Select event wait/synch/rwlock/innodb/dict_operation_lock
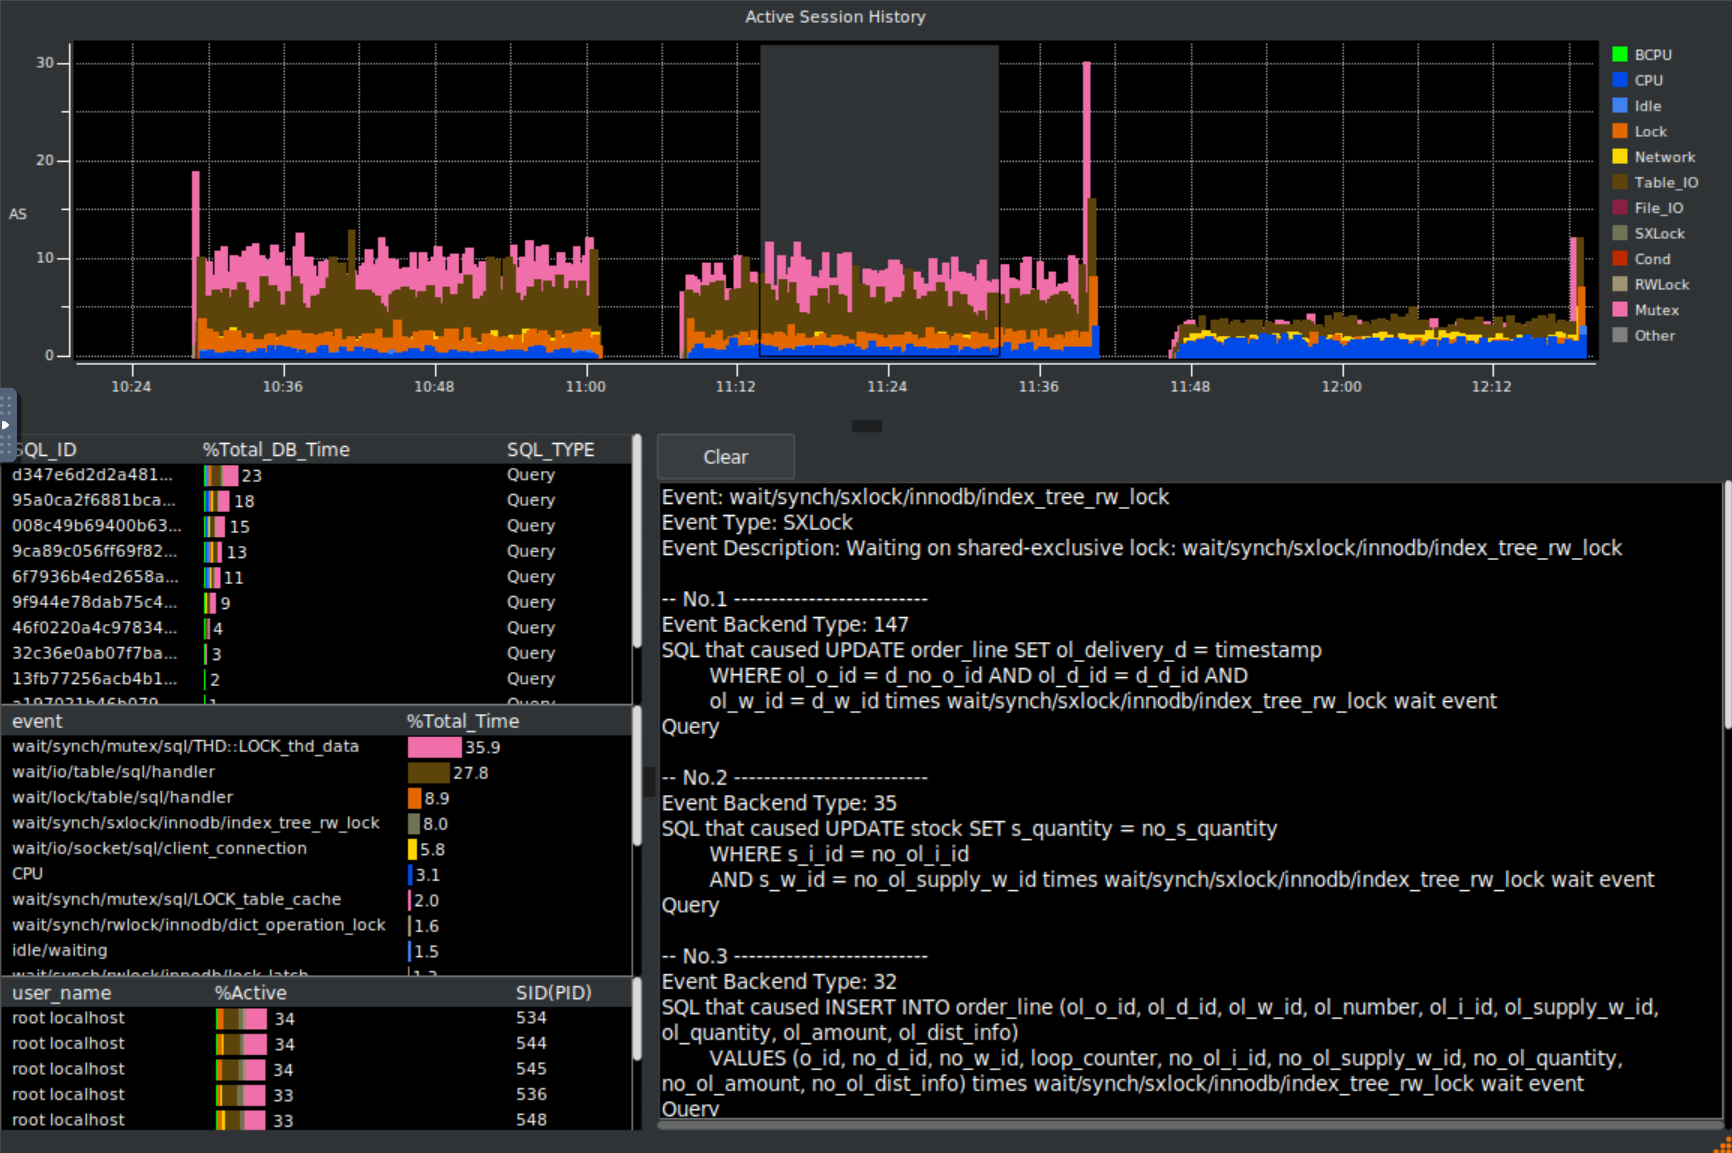This screenshot has width=1732, height=1153. 316,925
